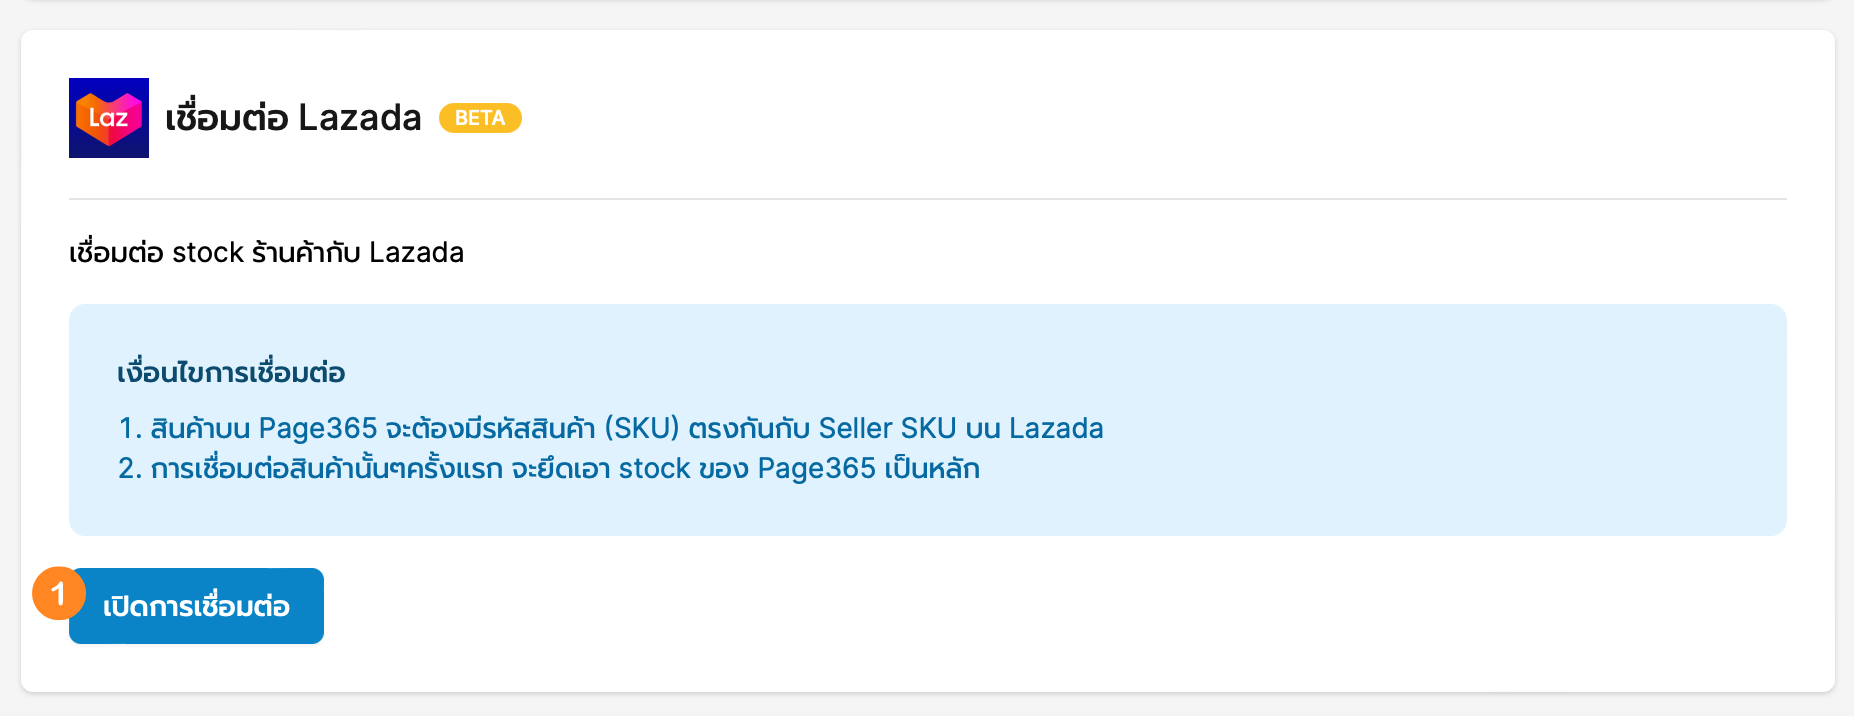Click the yellow BETA badge
This screenshot has width=1854, height=716.
(481, 118)
